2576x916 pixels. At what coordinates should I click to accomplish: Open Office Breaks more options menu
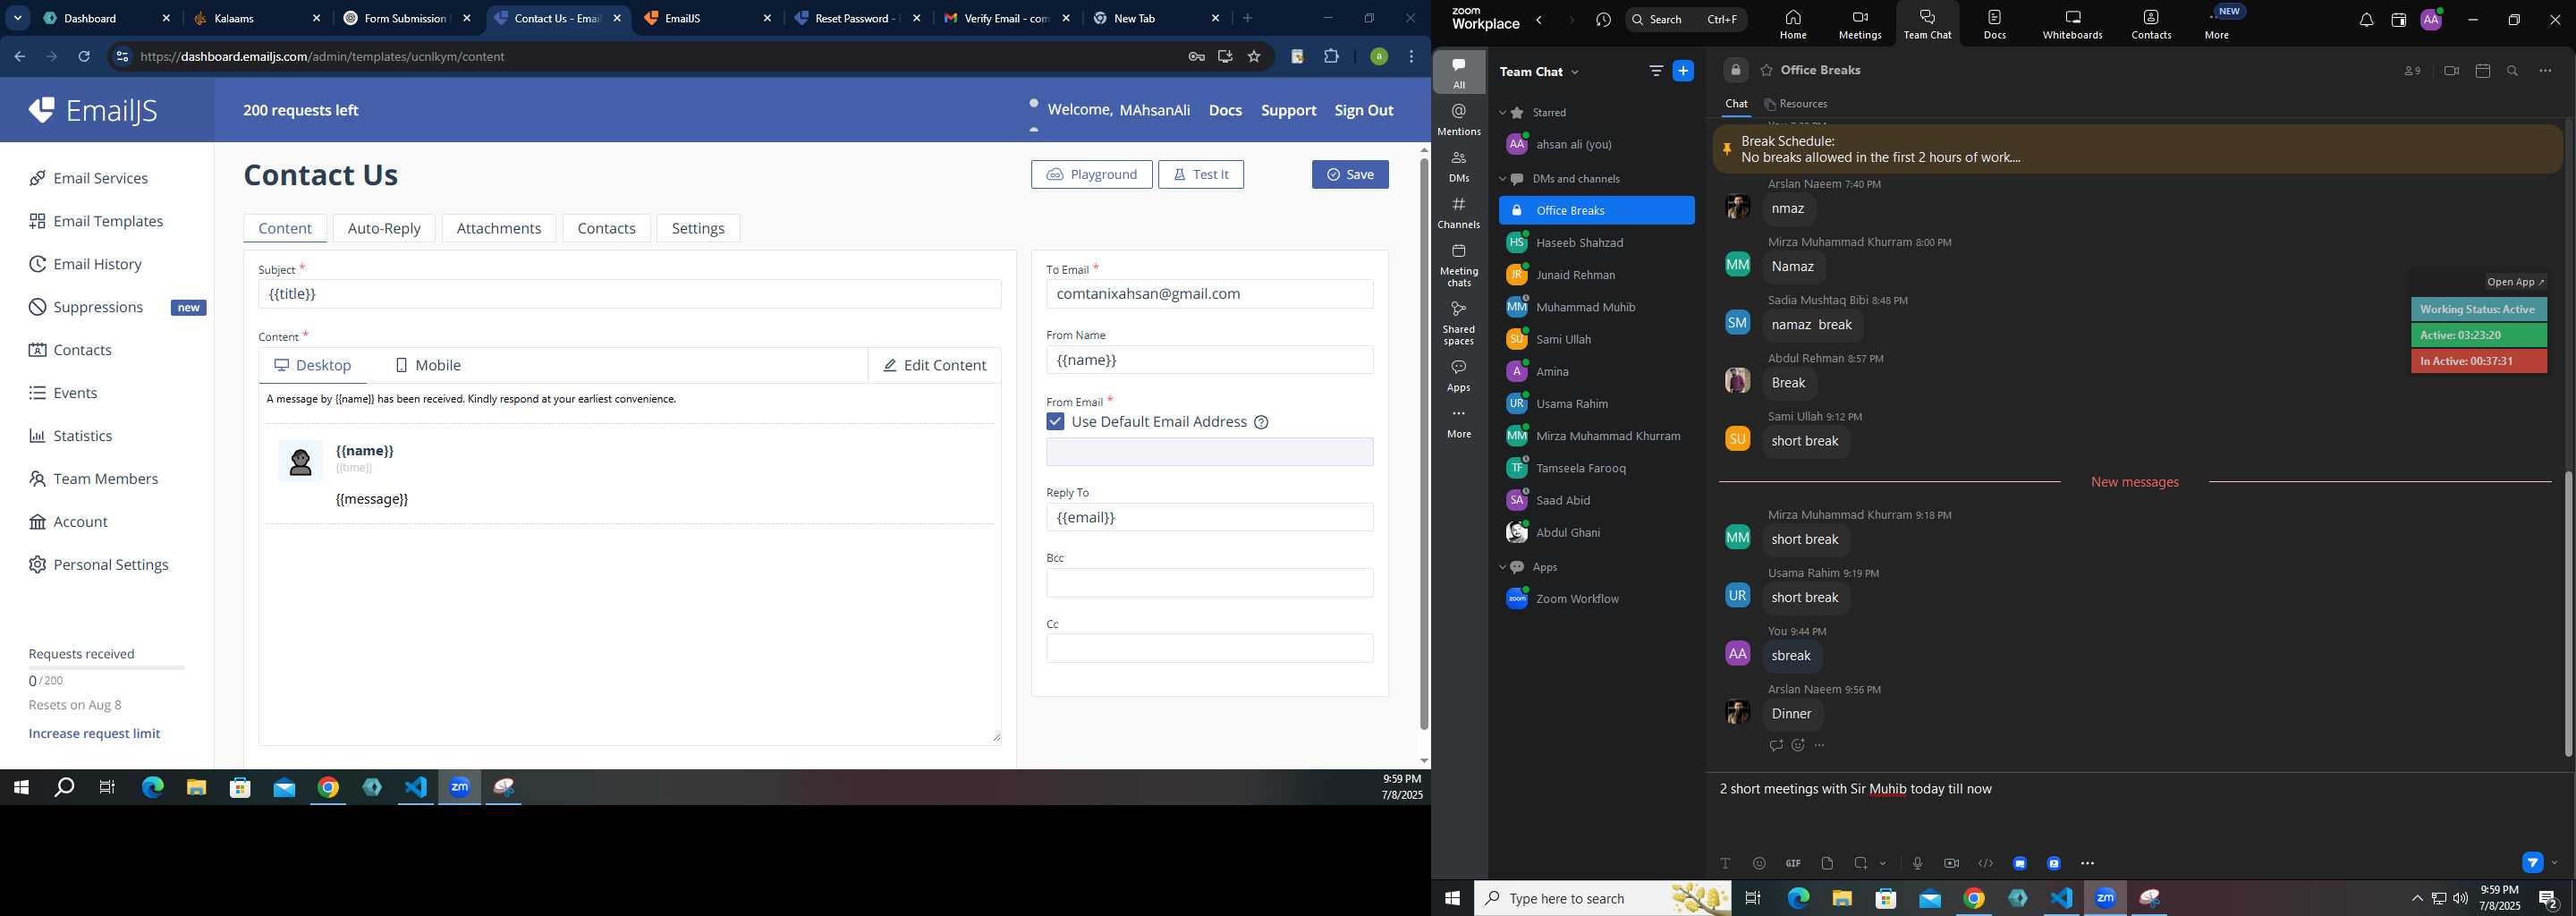2545,71
